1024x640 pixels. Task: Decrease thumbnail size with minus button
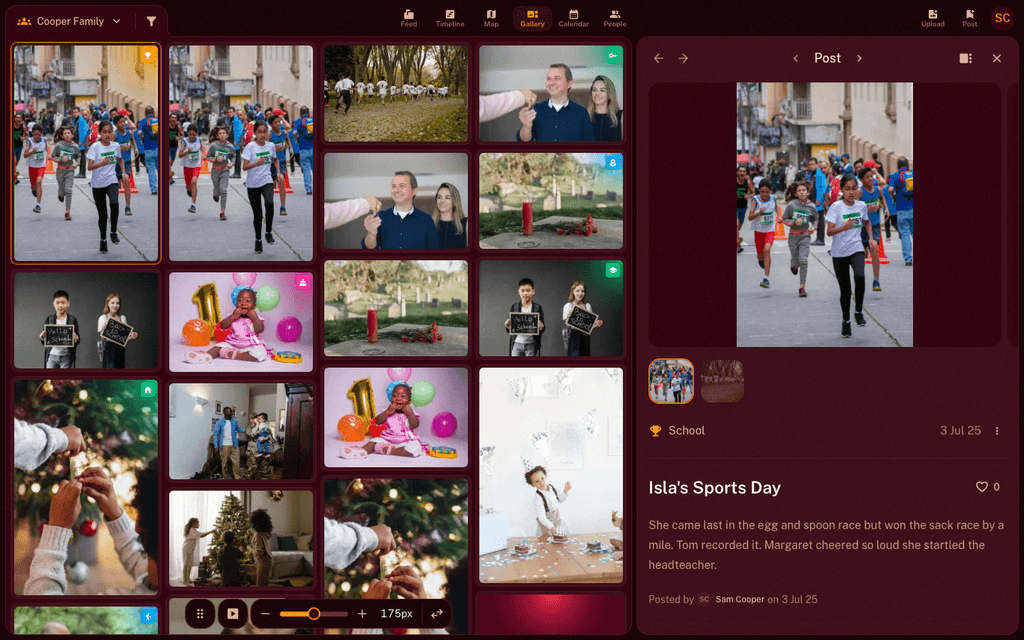[x=265, y=614]
